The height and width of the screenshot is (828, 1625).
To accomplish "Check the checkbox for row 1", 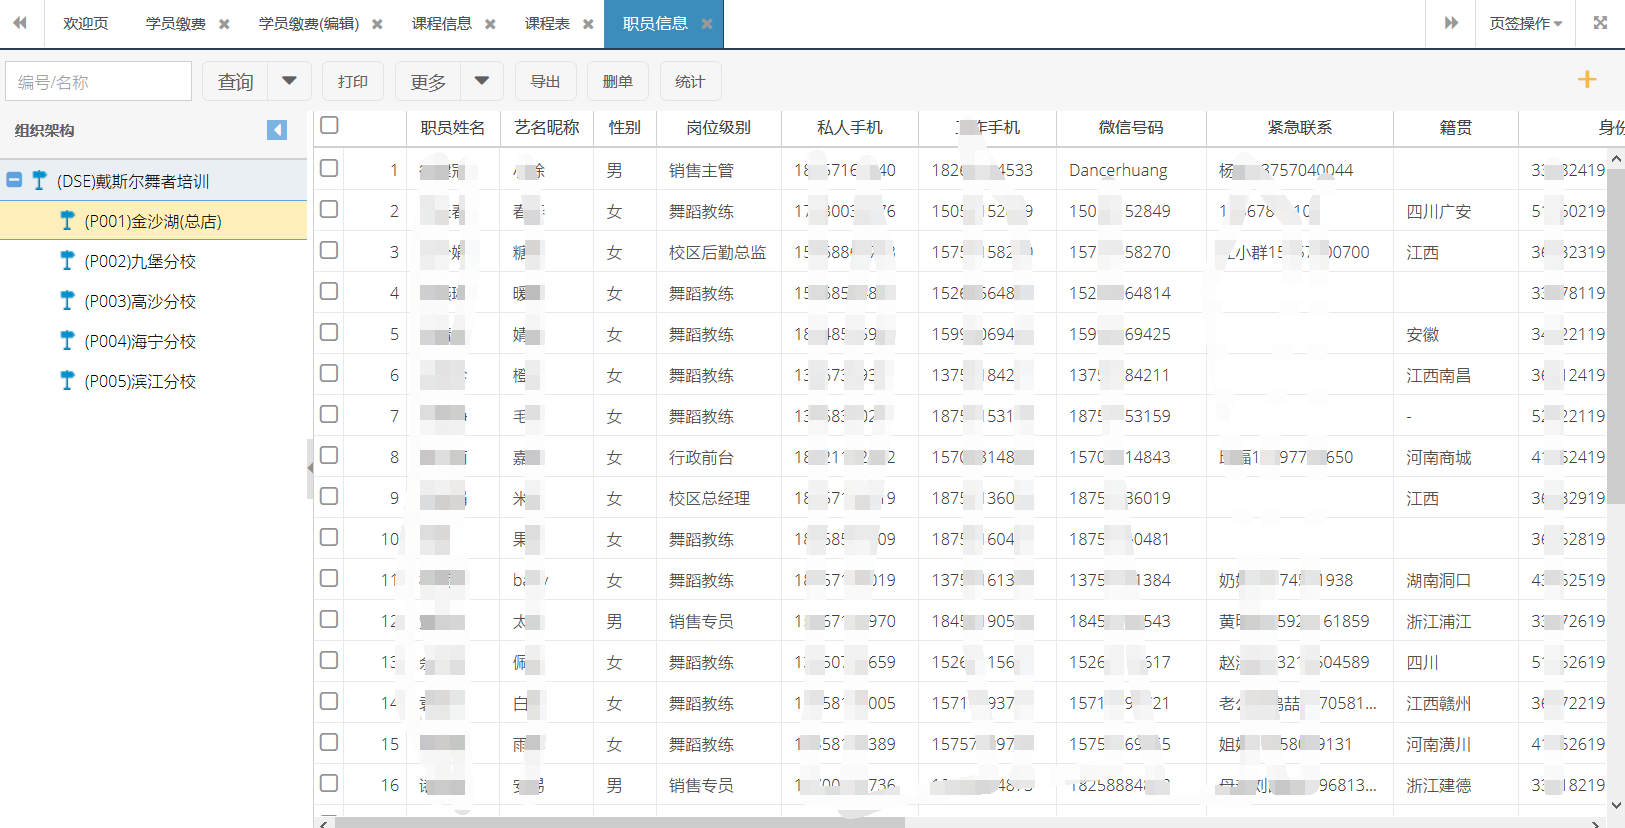I will tap(329, 169).
